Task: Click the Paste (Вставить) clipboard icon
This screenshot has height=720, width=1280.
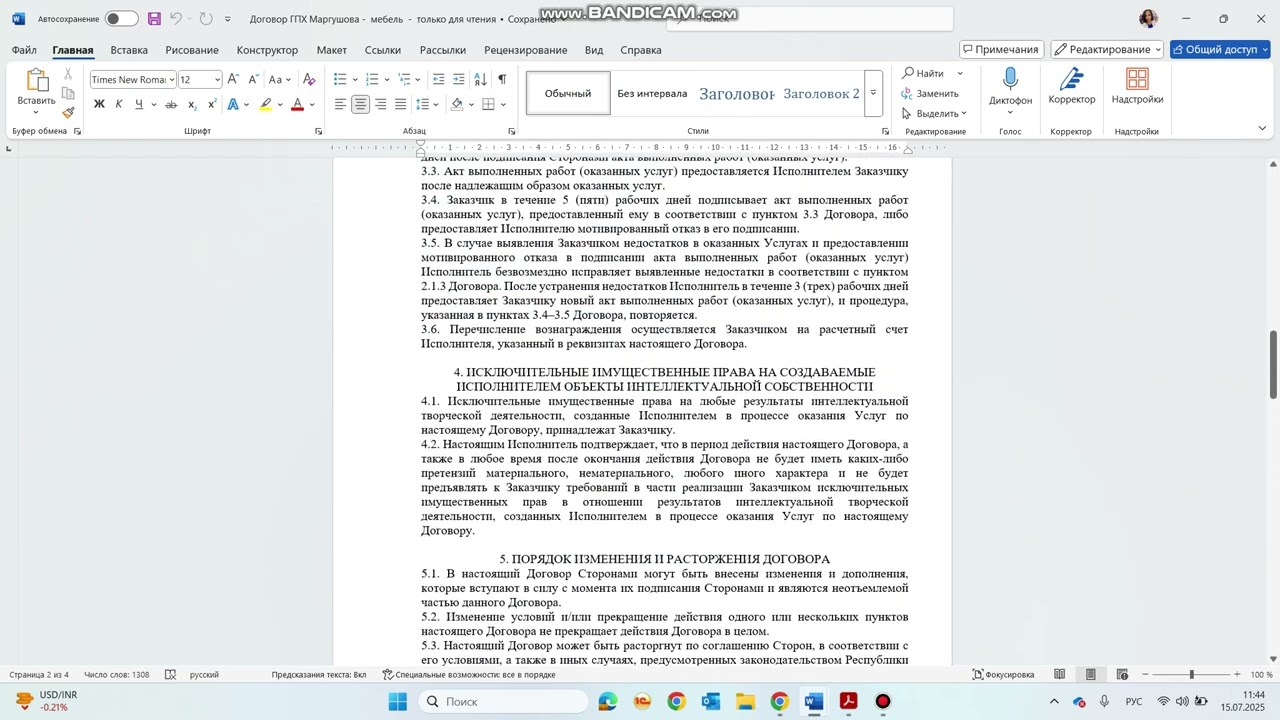Action: coord(36,80)
